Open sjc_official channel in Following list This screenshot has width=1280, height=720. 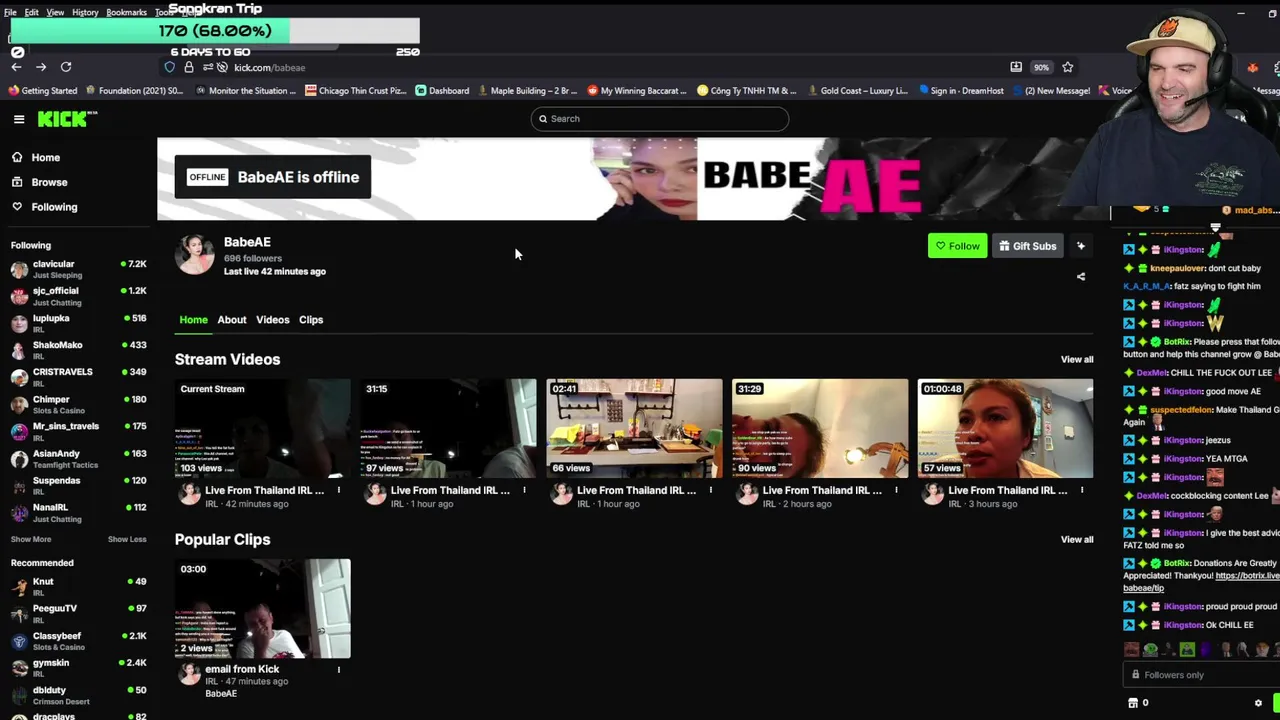click(78, 296)
